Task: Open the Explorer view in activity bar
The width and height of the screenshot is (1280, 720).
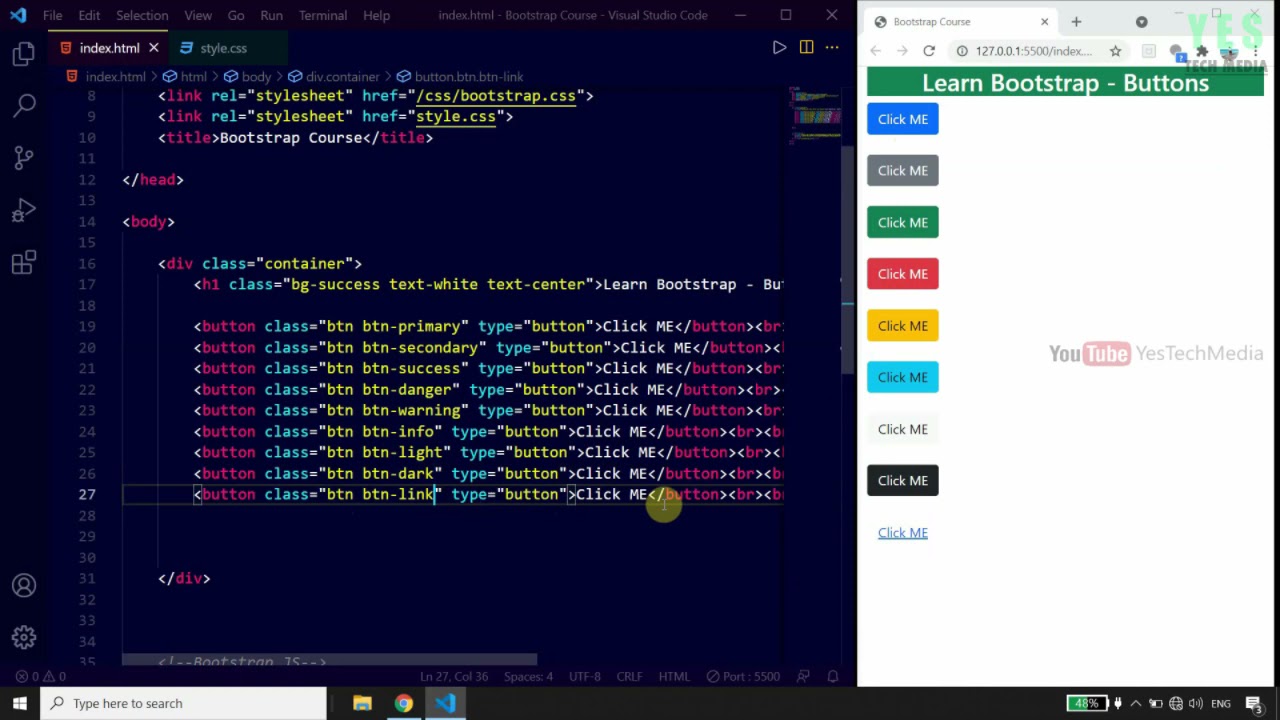Action: click(24, 53)
